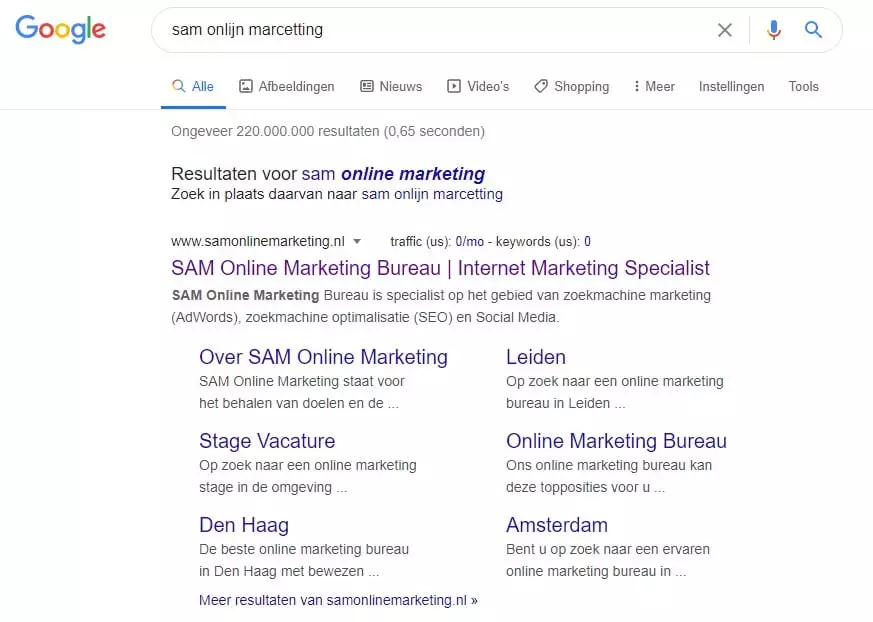Click the three-dot icon beside Meer
Image resolution: width=873 pixels, height=622 pixels.
point(636,86)
